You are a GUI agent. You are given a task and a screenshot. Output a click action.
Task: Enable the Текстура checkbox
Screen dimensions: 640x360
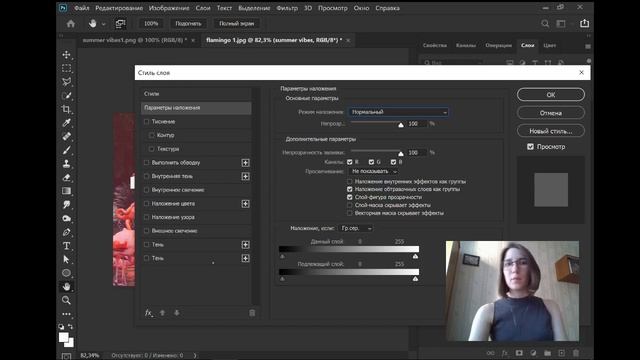coord(152,149)
